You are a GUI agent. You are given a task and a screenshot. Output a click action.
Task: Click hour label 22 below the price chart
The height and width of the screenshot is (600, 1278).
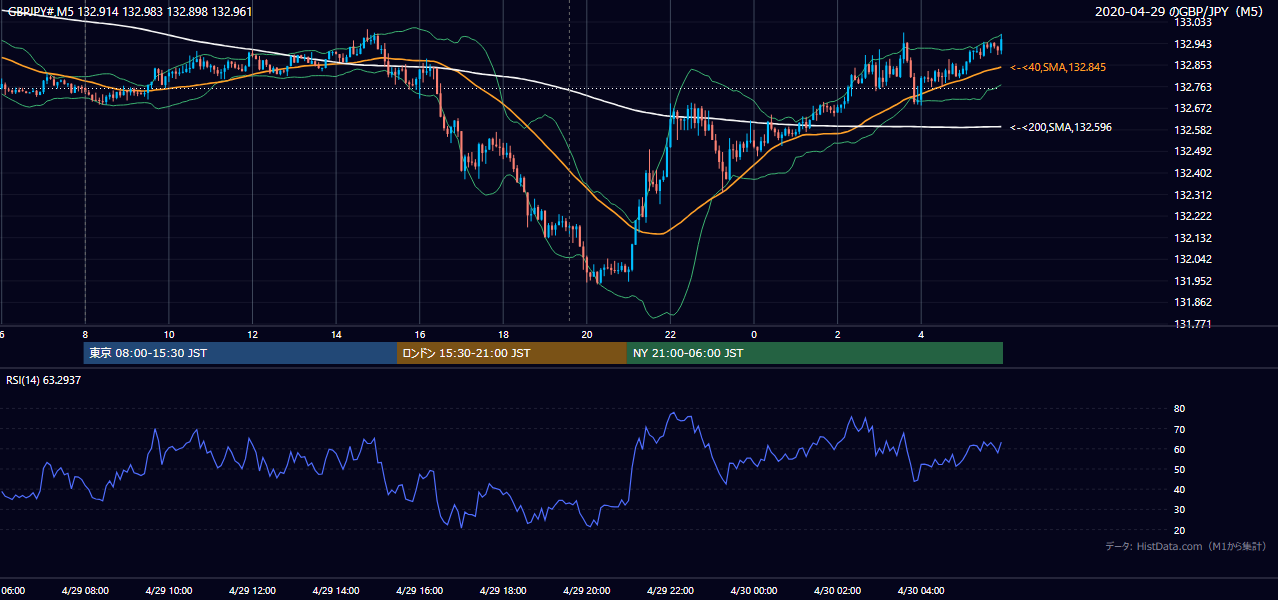click(x=670, y=335)
